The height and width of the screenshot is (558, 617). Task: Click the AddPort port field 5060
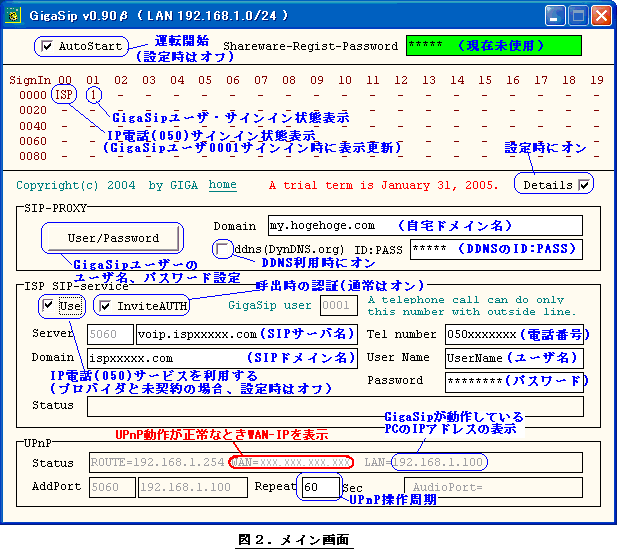112,487
